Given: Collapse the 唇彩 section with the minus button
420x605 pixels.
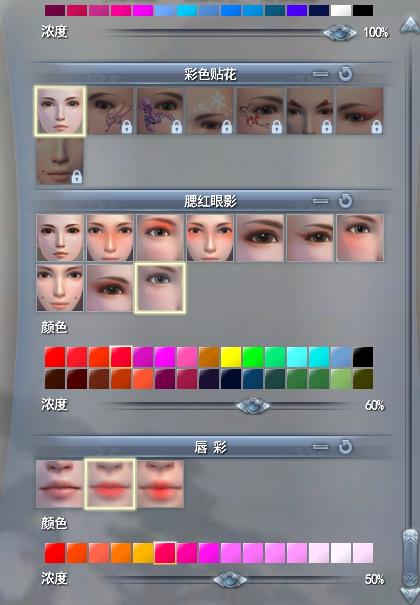Looking at the screenshot, I should point(320,447).
